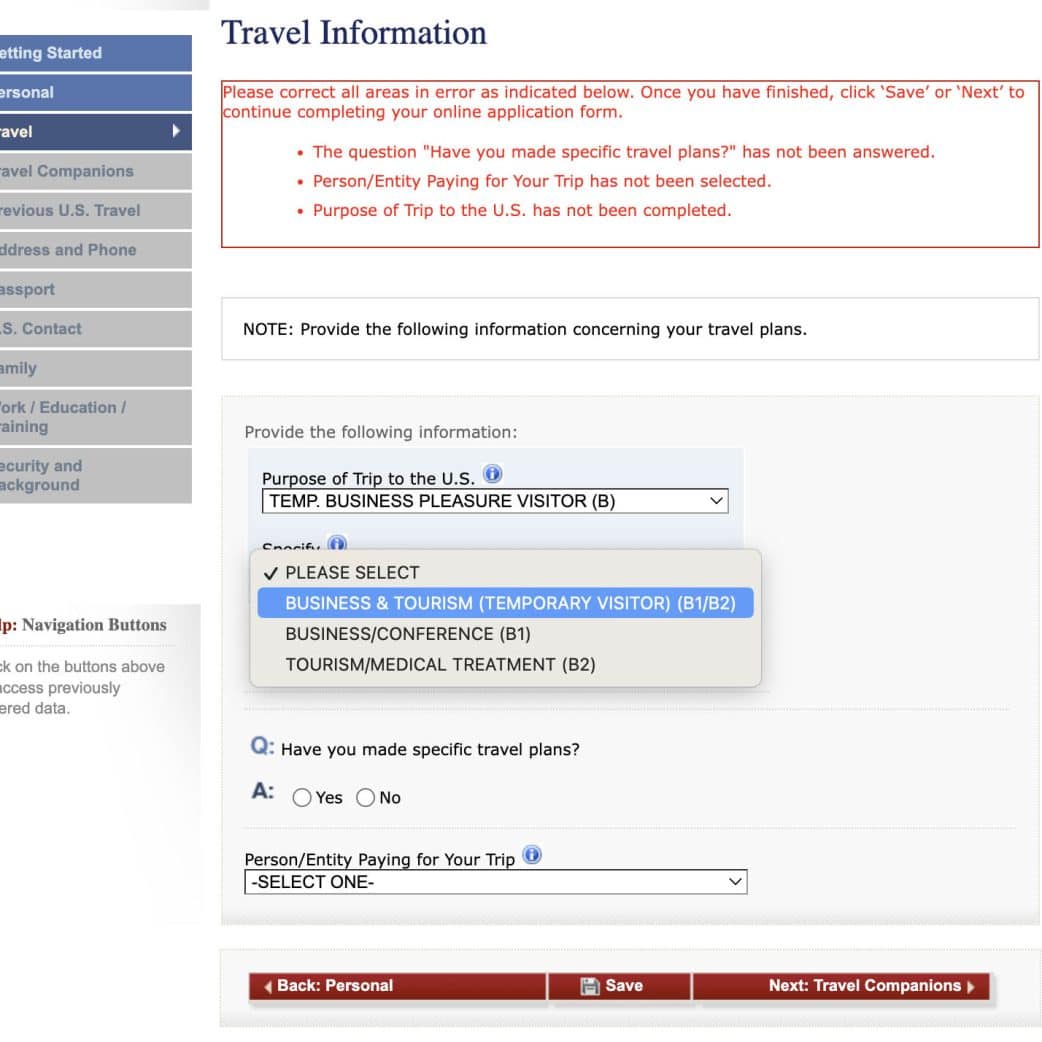This screenshot has width=1042, height=1042.
Task: Click the floppy disk icon on Save
Action: coord(590,986)
